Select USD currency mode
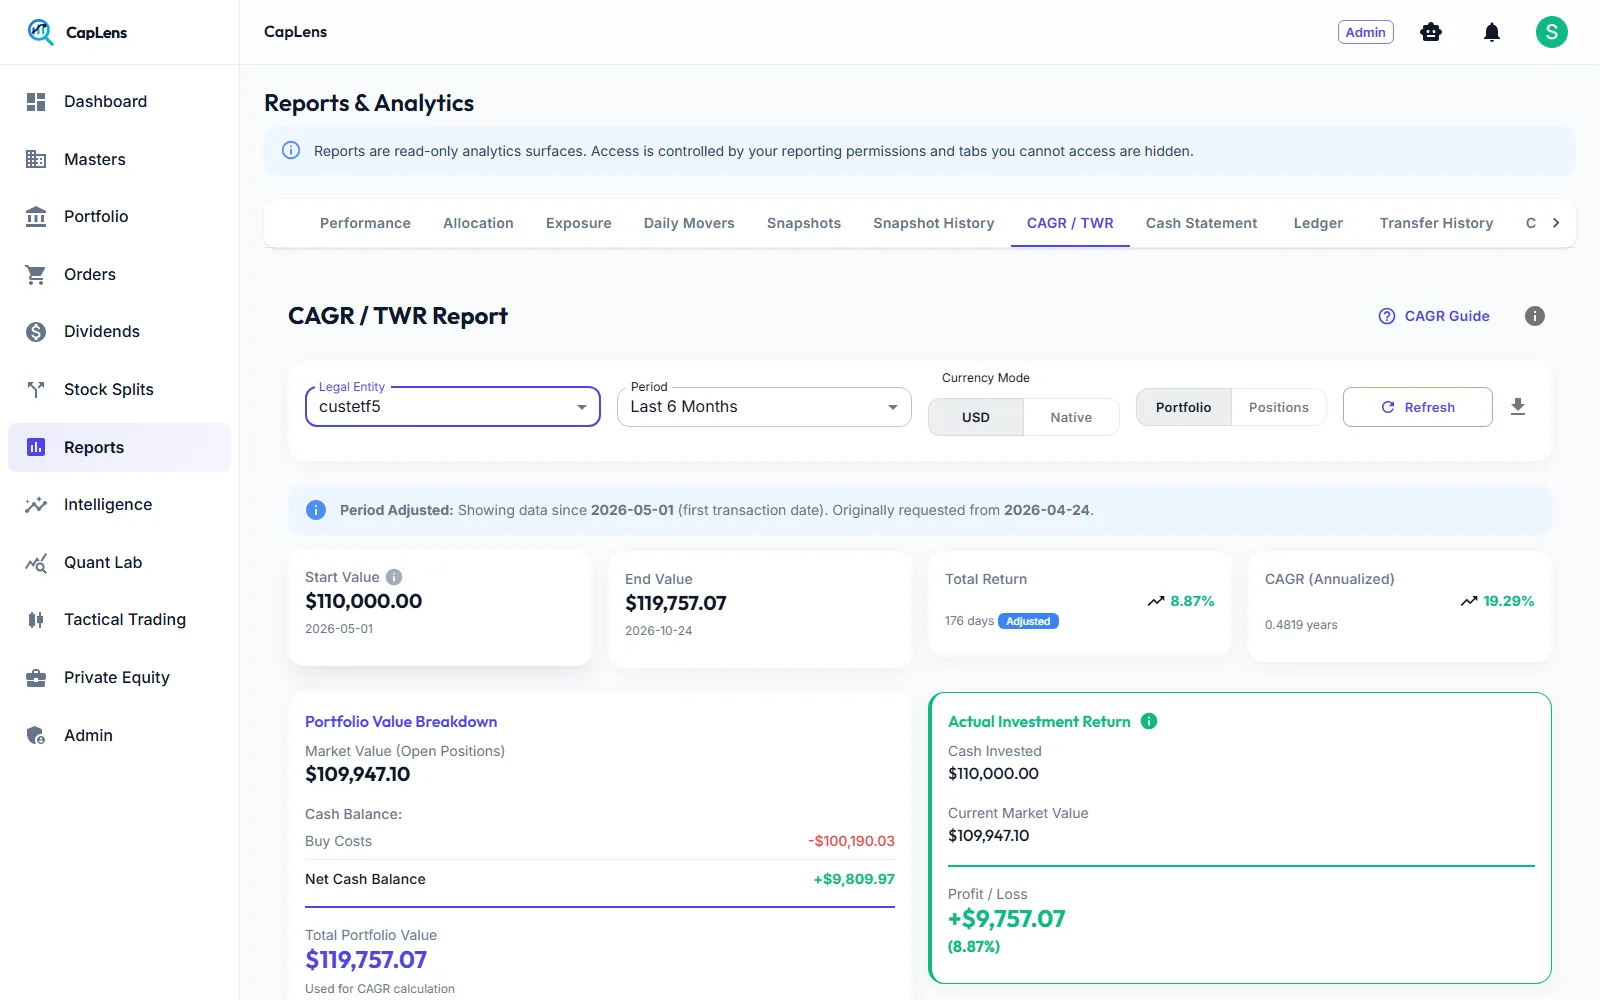Image resolution: width=1600 pixels, height=1000 pixels. click(x=976, y=417)
